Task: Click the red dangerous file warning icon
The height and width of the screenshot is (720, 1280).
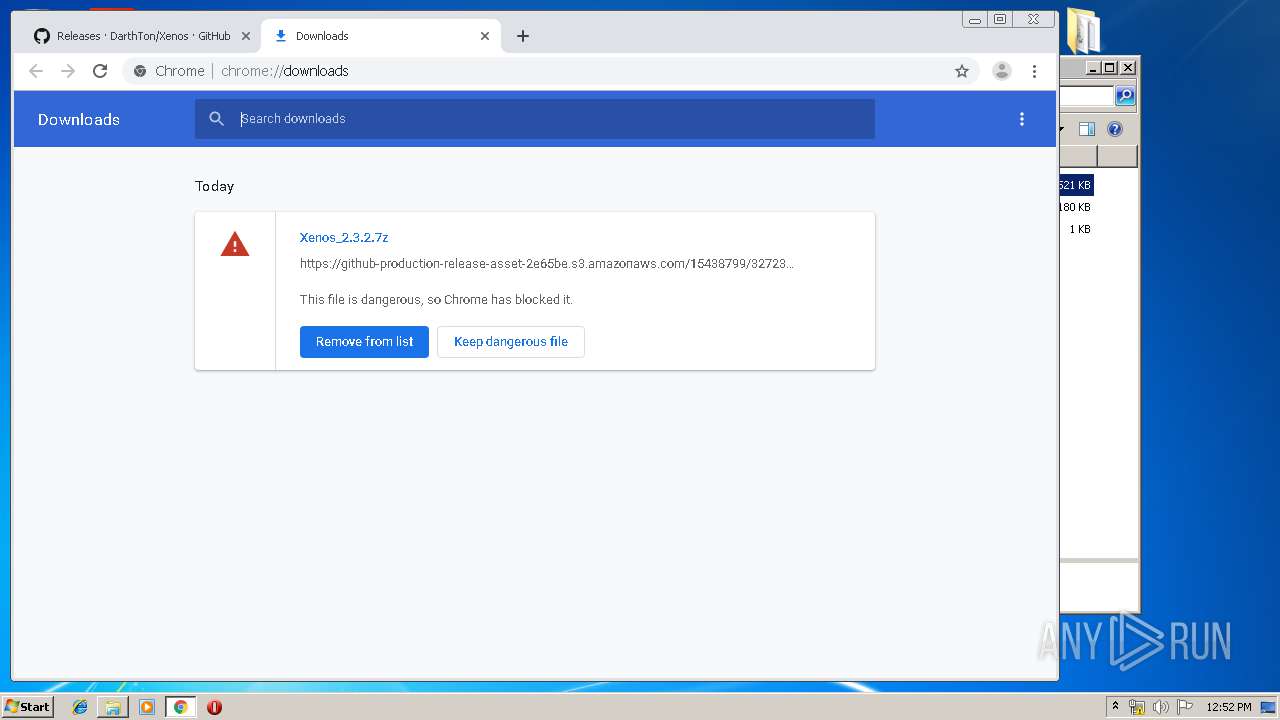Action: pos(235,244)
